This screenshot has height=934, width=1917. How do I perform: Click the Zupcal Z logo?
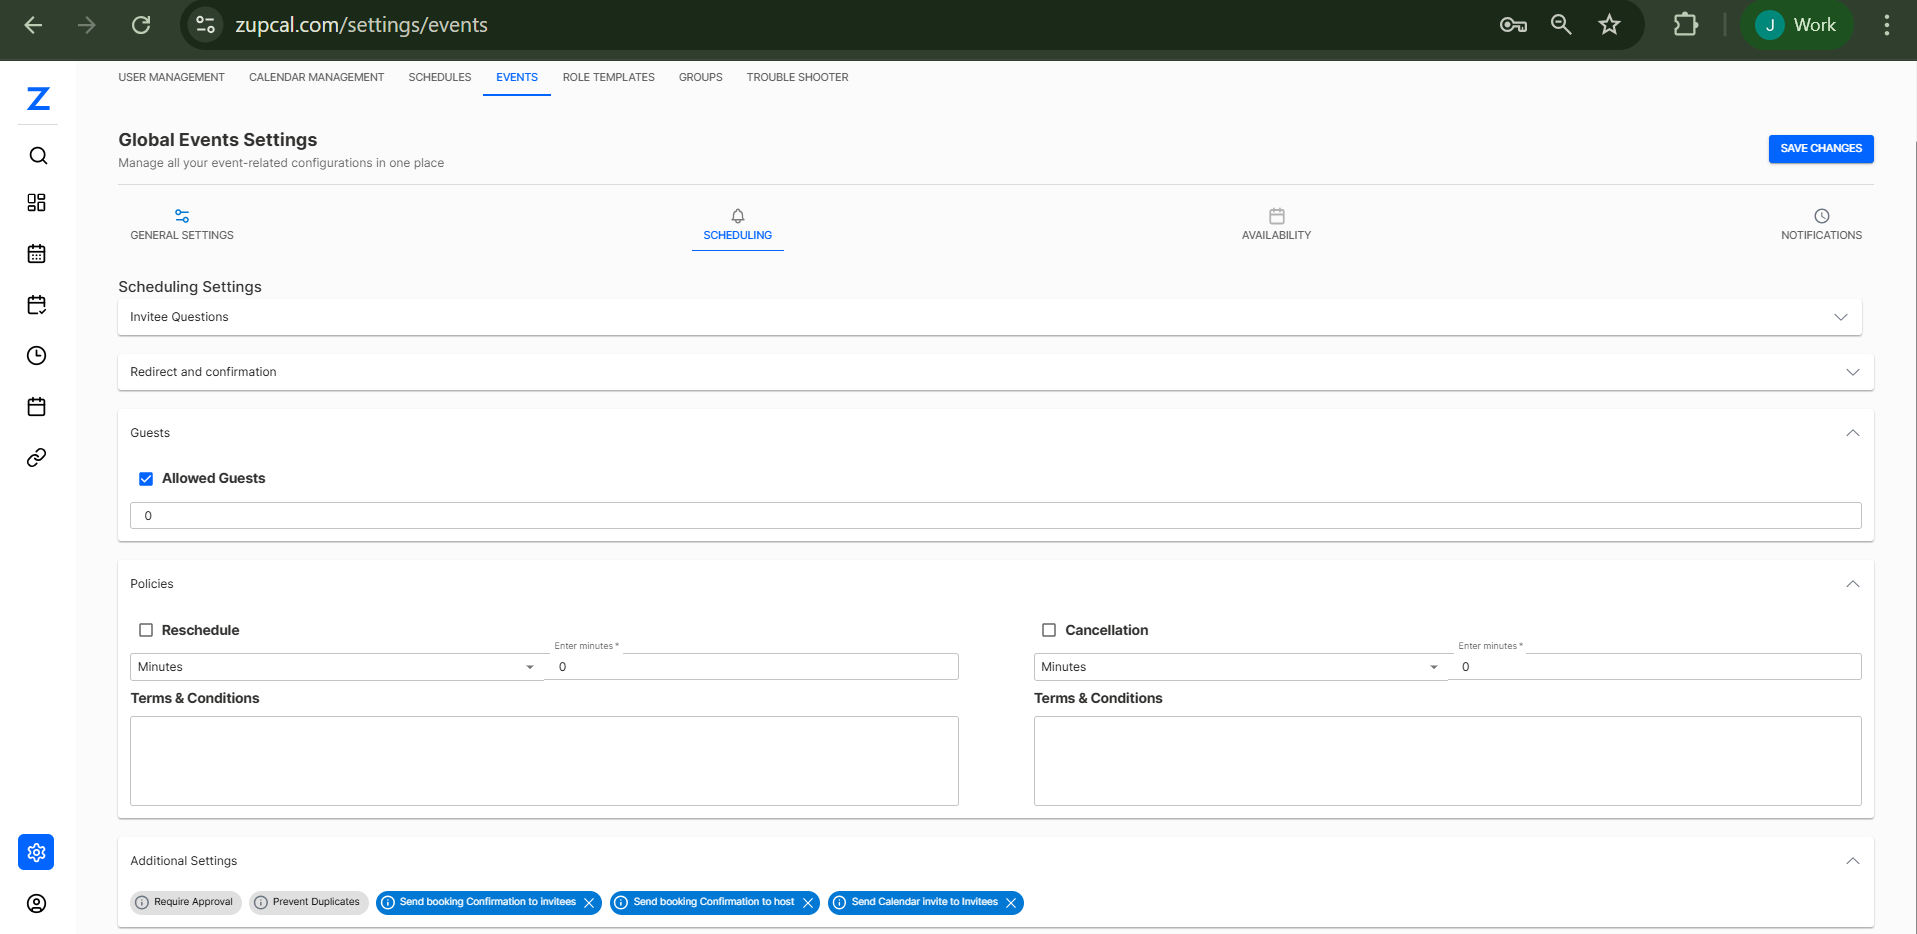click(38, 99)
